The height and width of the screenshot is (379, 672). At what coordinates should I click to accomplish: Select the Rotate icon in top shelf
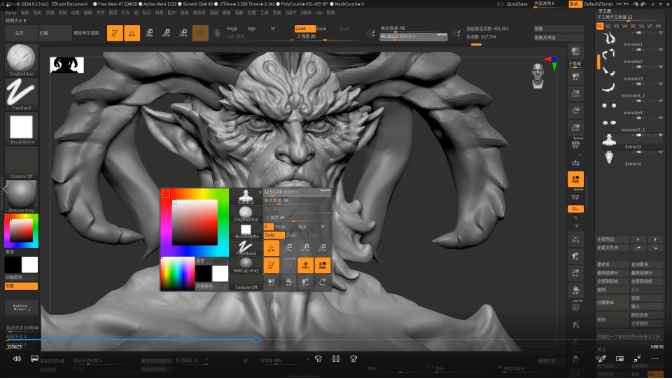click(183, 33)
